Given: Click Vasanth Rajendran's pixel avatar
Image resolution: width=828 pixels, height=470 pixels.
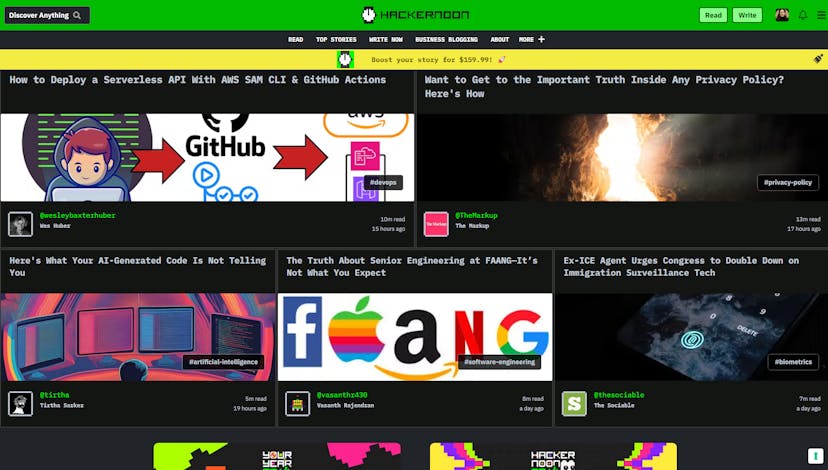Looking at the screenshot, I should [297, 403].
